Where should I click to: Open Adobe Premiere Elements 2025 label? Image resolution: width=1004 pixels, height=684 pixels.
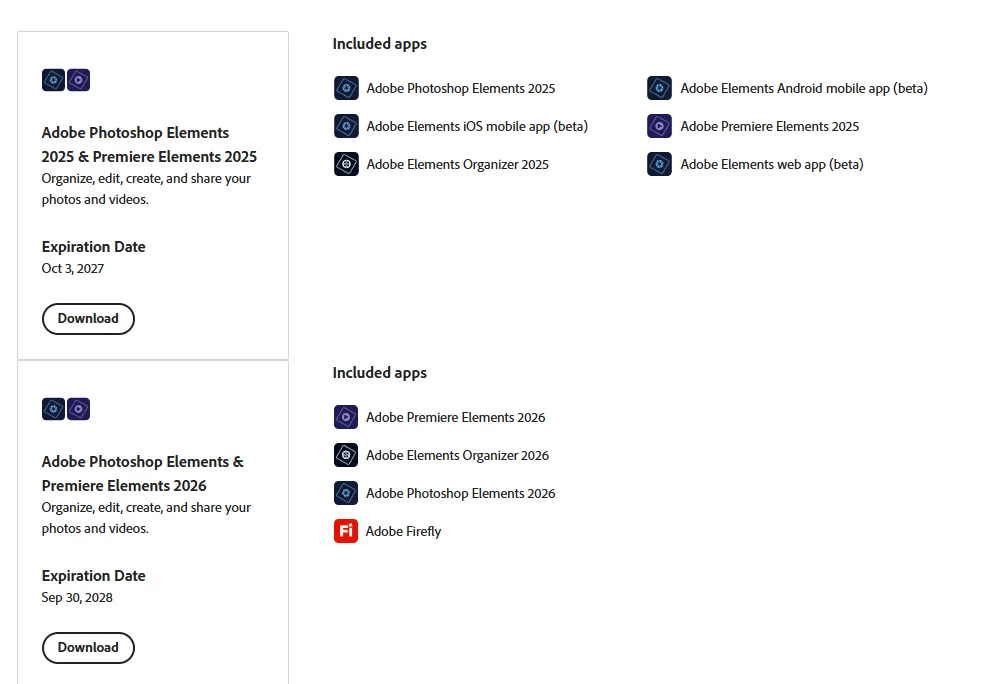(x=770, y=126)
